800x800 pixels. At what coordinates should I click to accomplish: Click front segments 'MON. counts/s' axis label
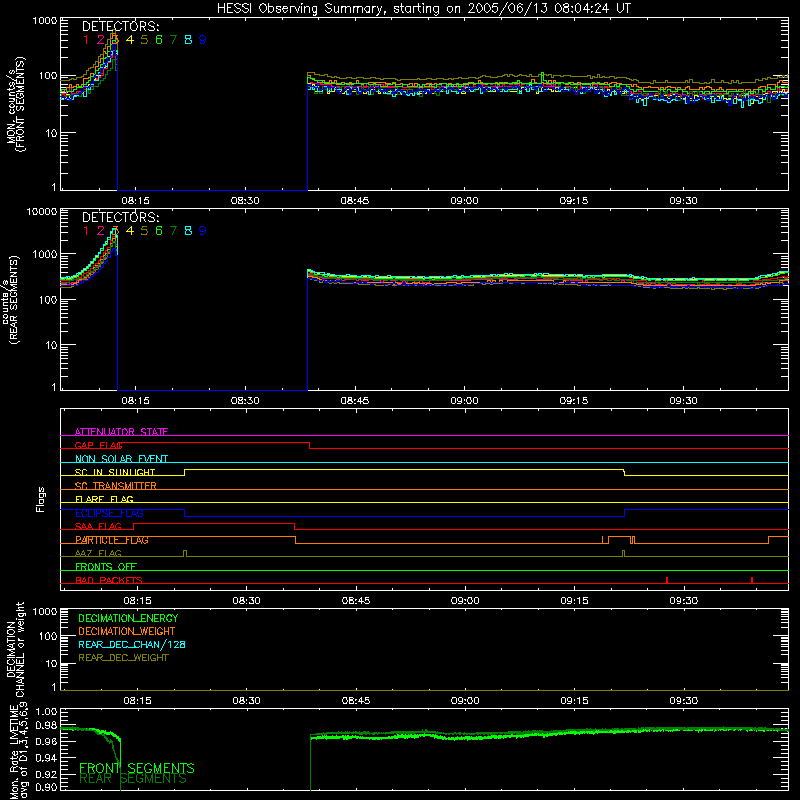11,106
